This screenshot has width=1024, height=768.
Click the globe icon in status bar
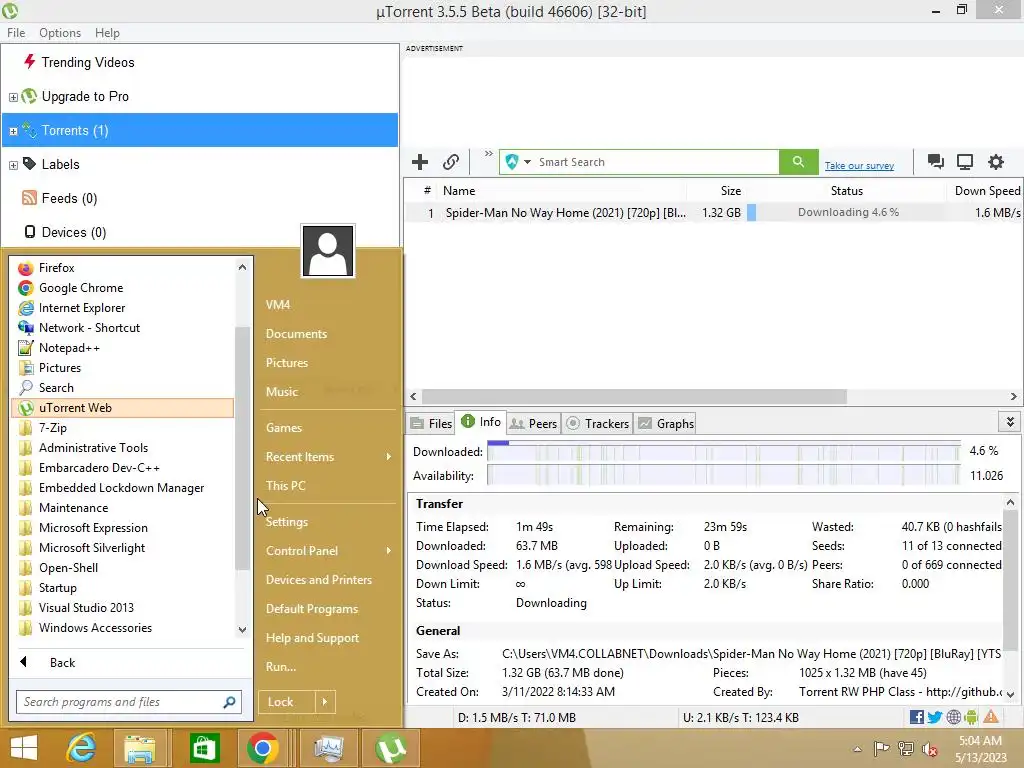(953, 717)
